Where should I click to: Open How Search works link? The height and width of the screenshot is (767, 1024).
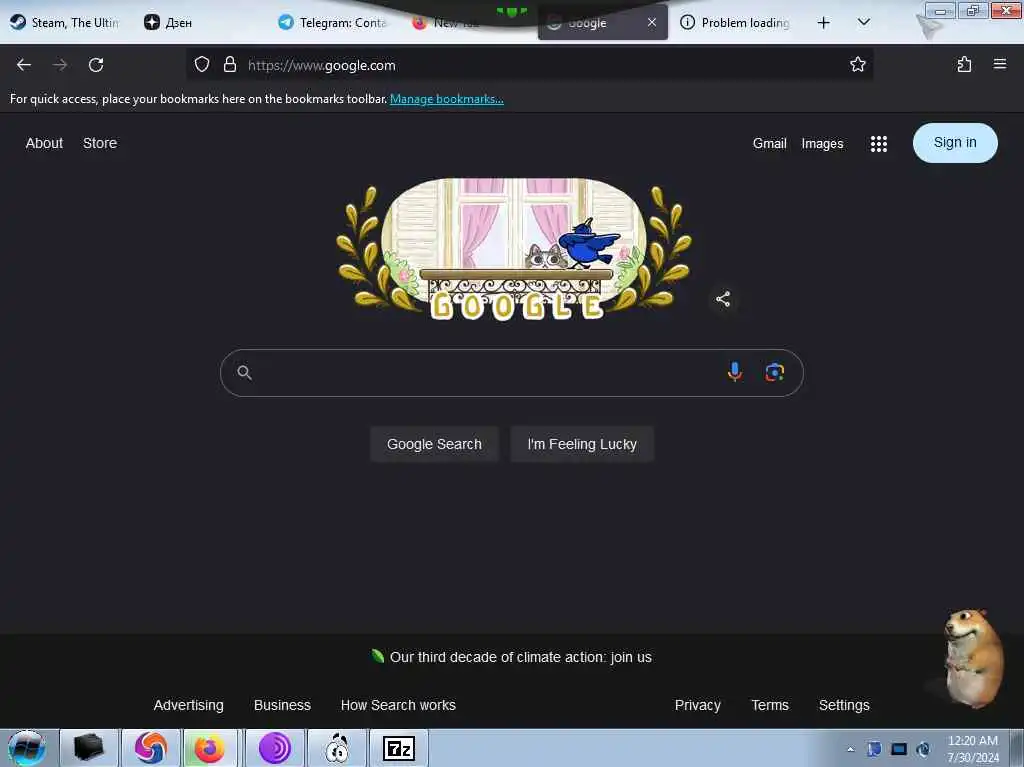click(x=398, y=705)
